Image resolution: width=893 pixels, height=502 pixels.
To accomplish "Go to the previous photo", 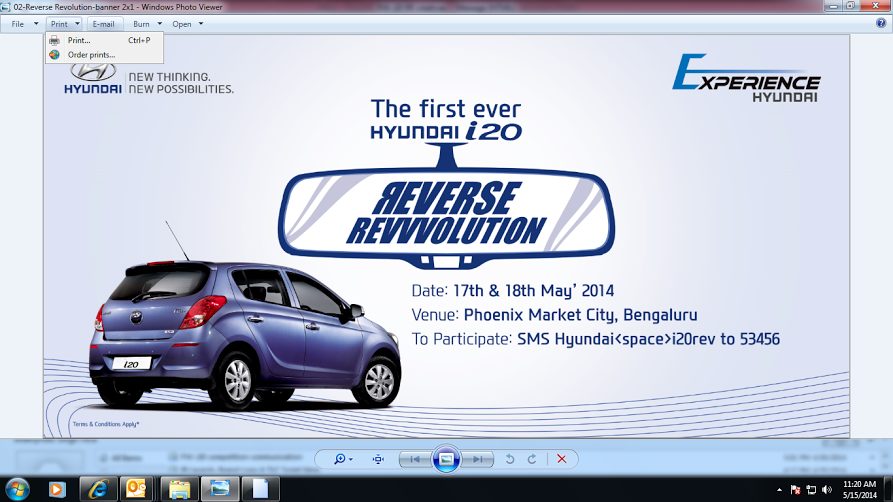I will coord(414,459).
